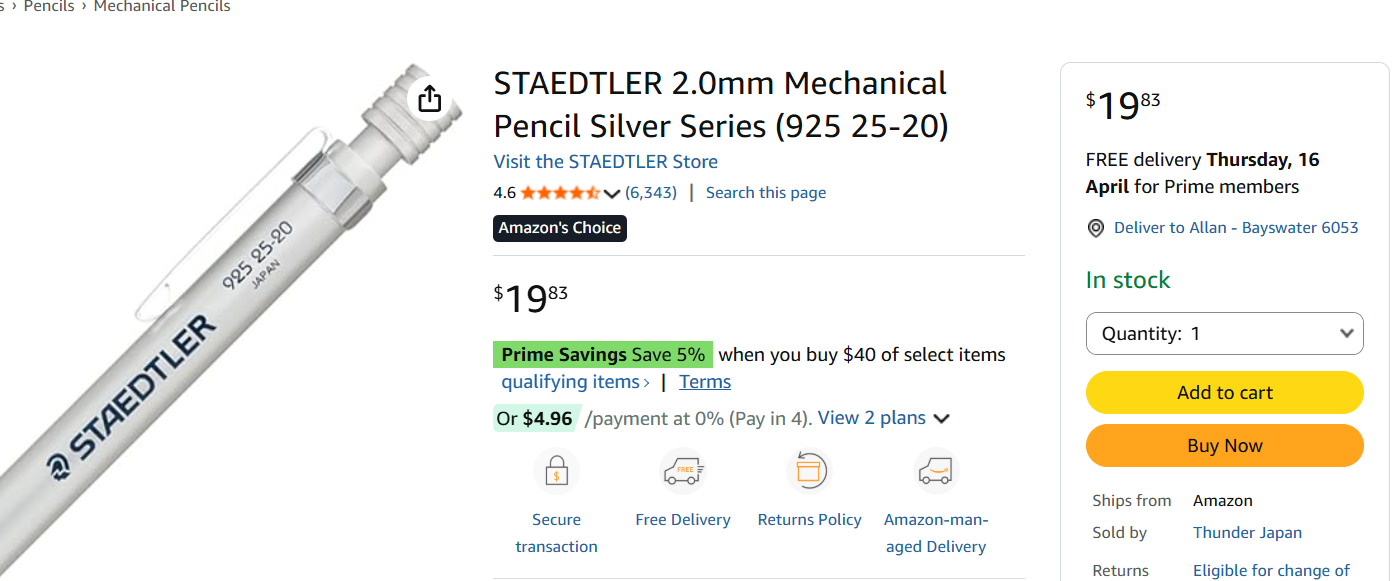Click the Secure transaction padlock icon

556,471
